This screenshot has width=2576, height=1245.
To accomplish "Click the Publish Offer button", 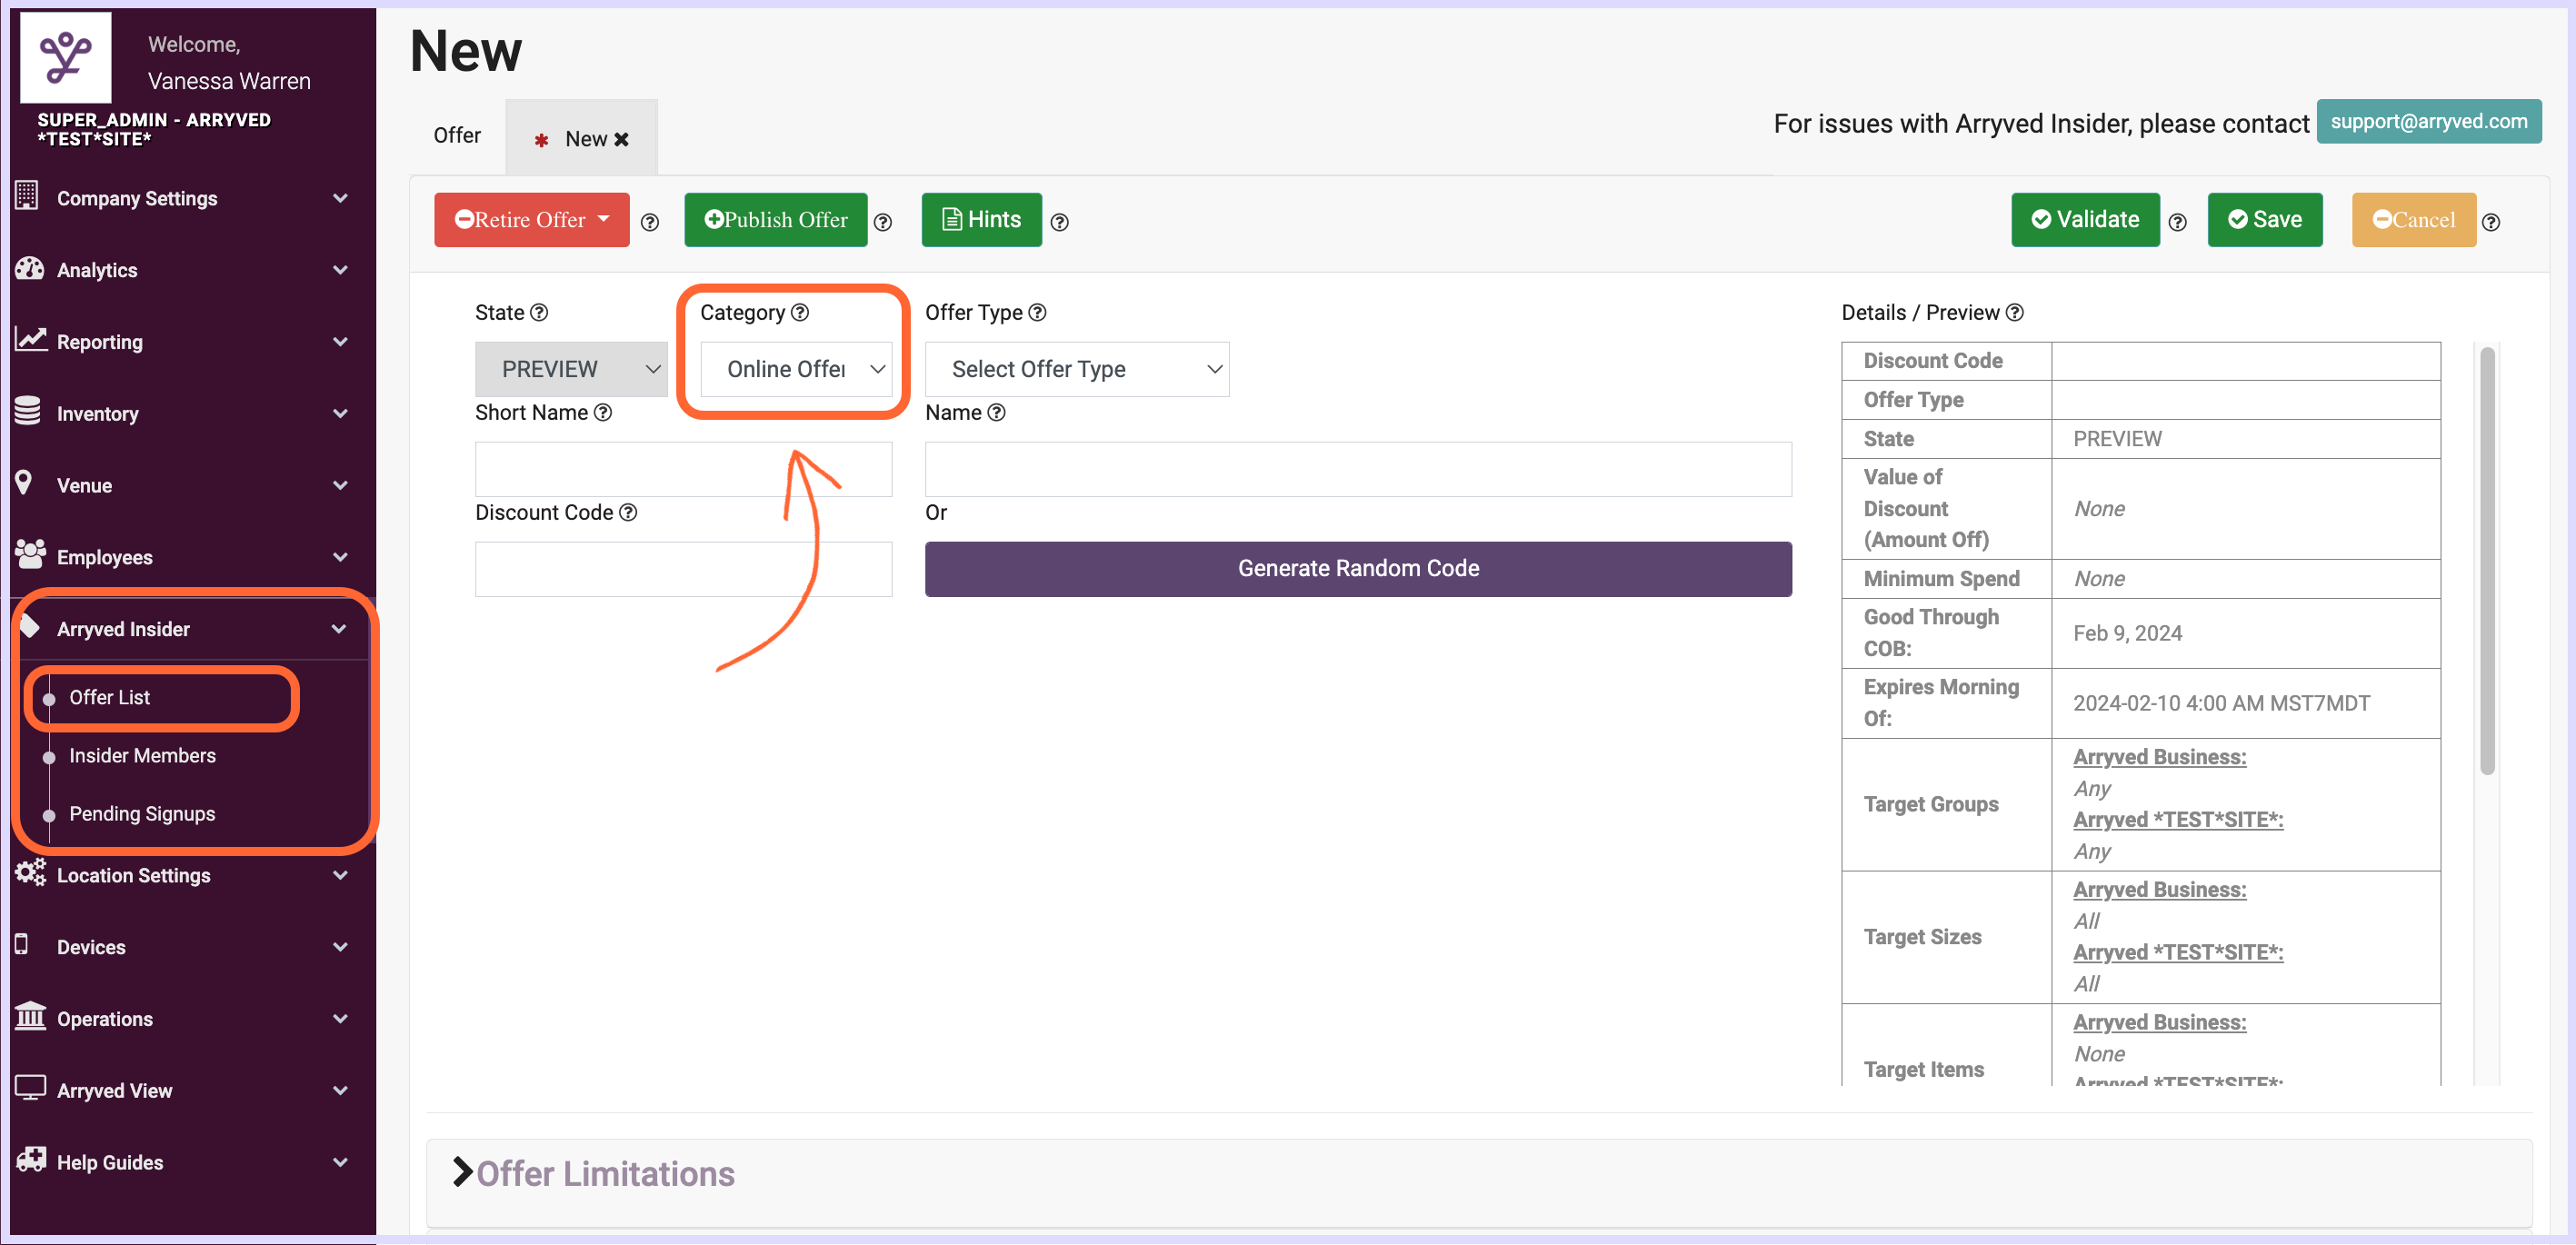I will click(x=775, y=219).
